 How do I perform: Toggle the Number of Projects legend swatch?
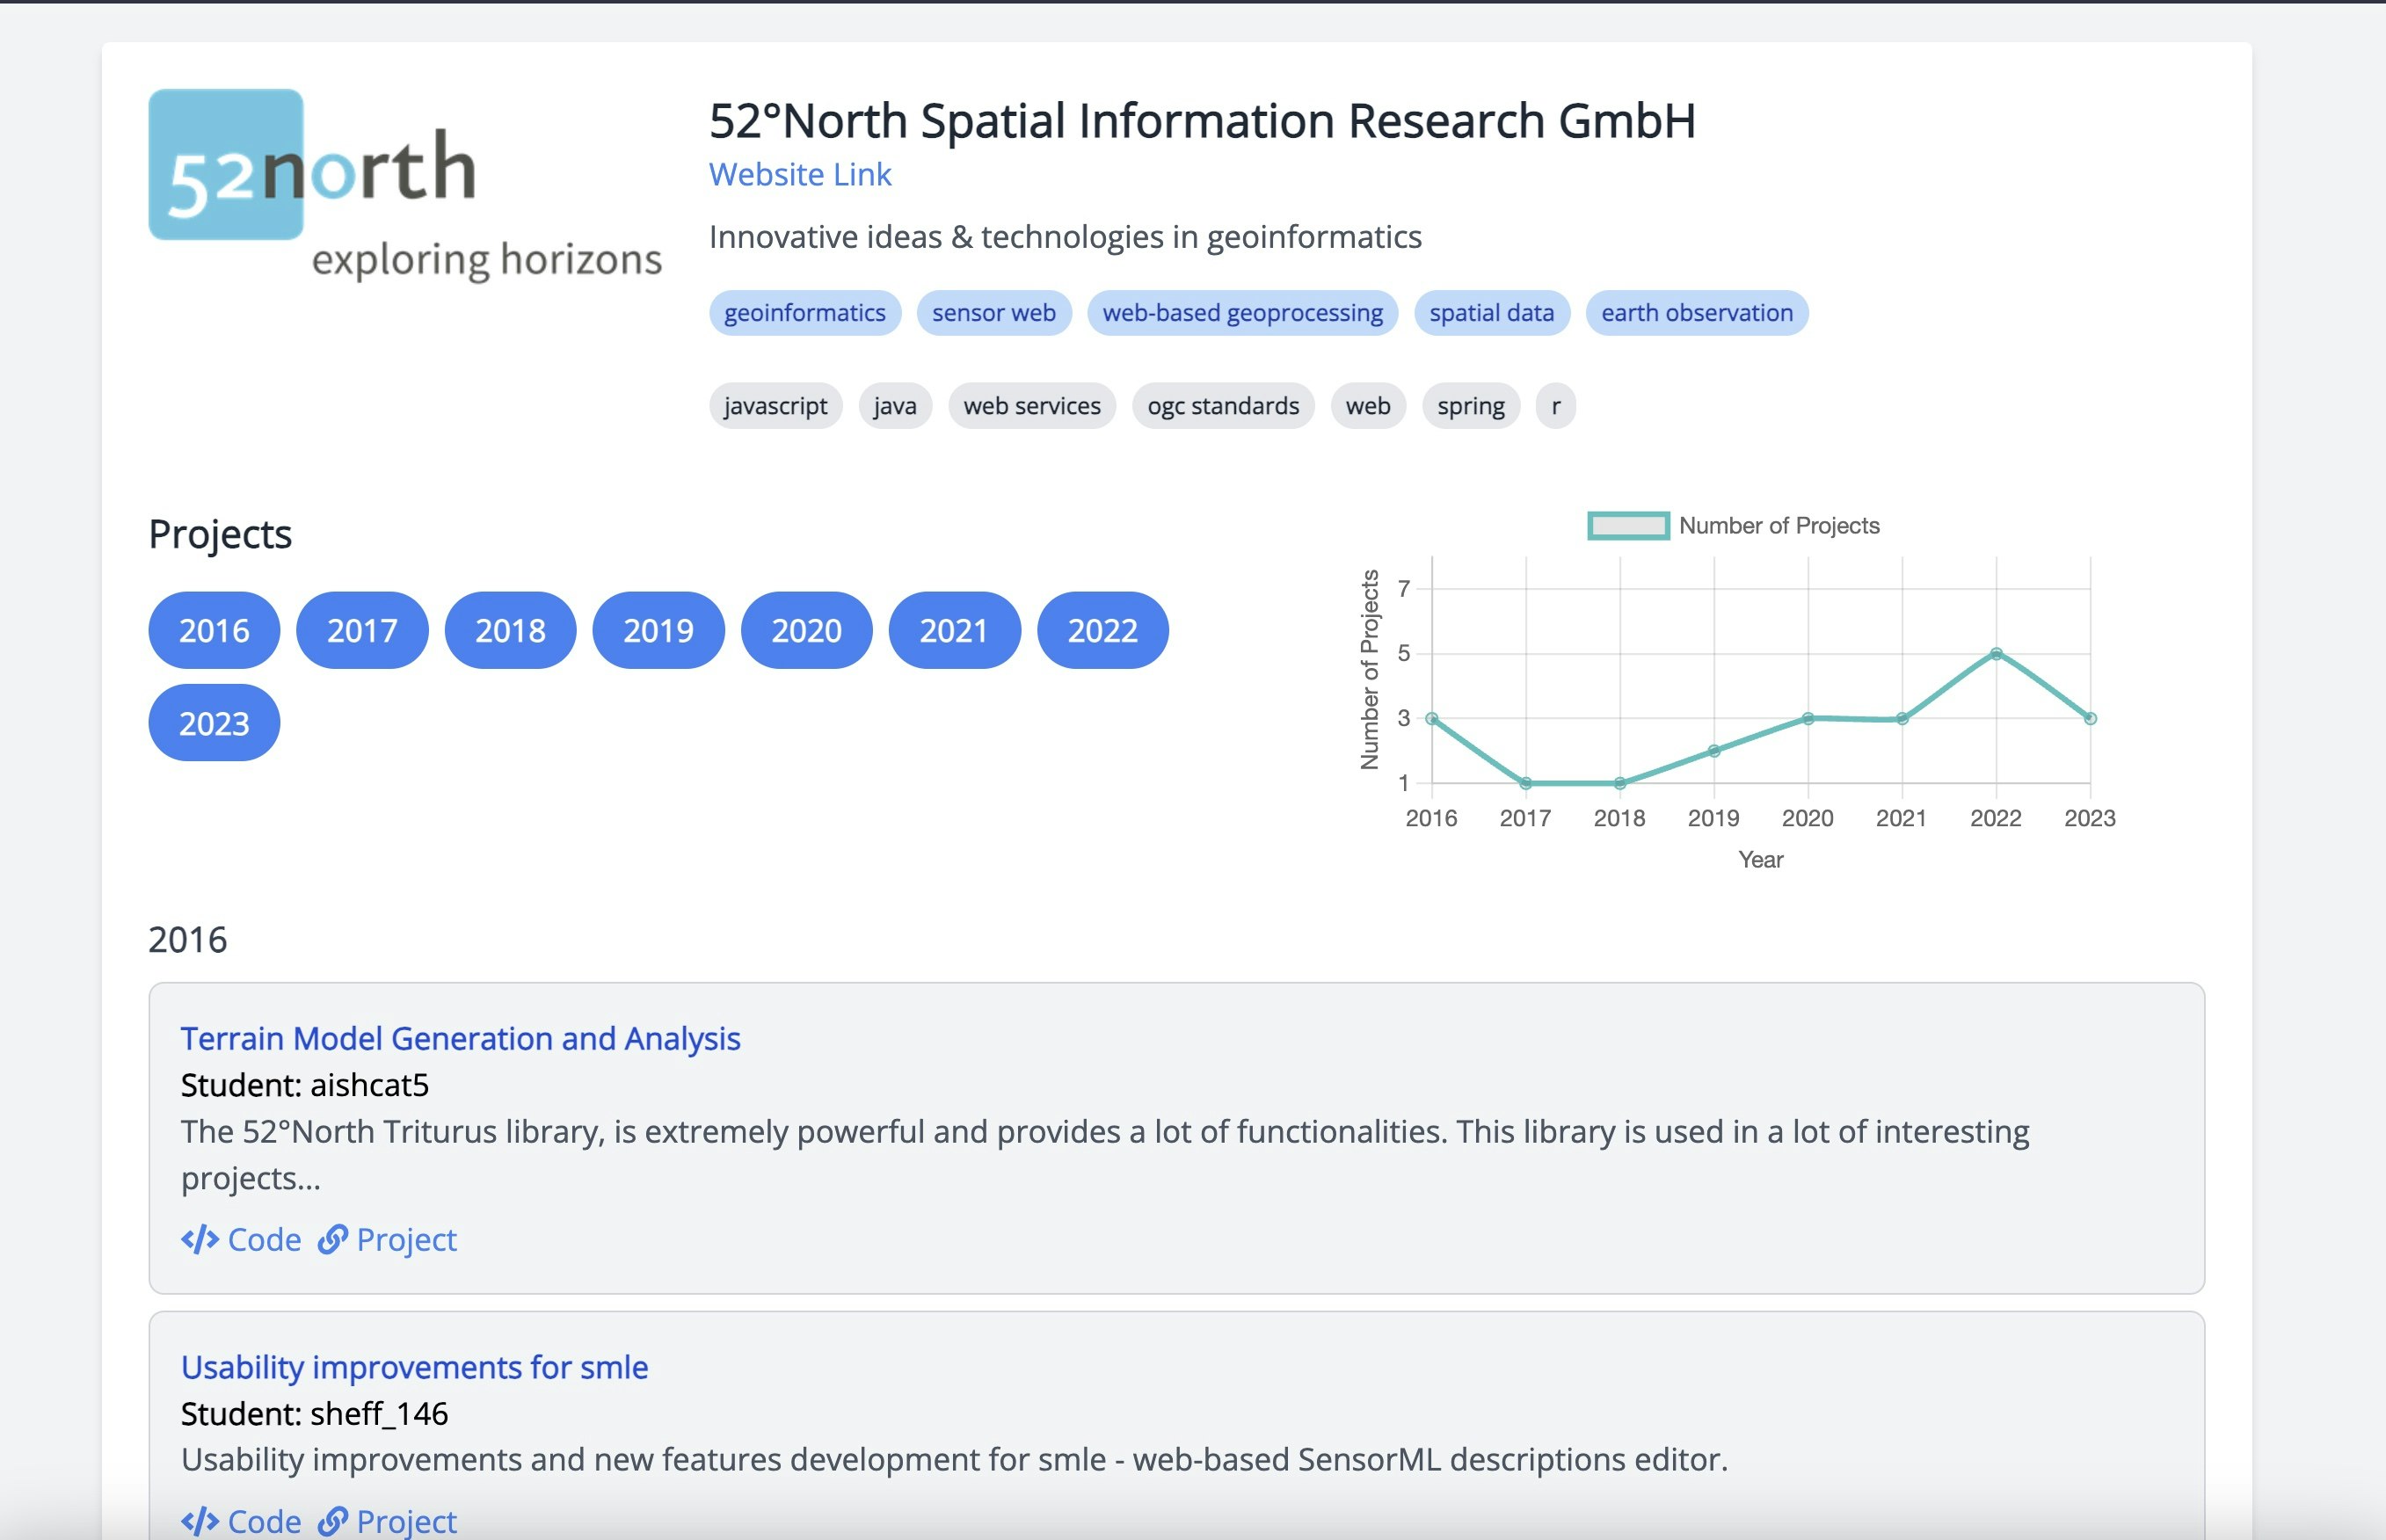tap(1628, 526)
